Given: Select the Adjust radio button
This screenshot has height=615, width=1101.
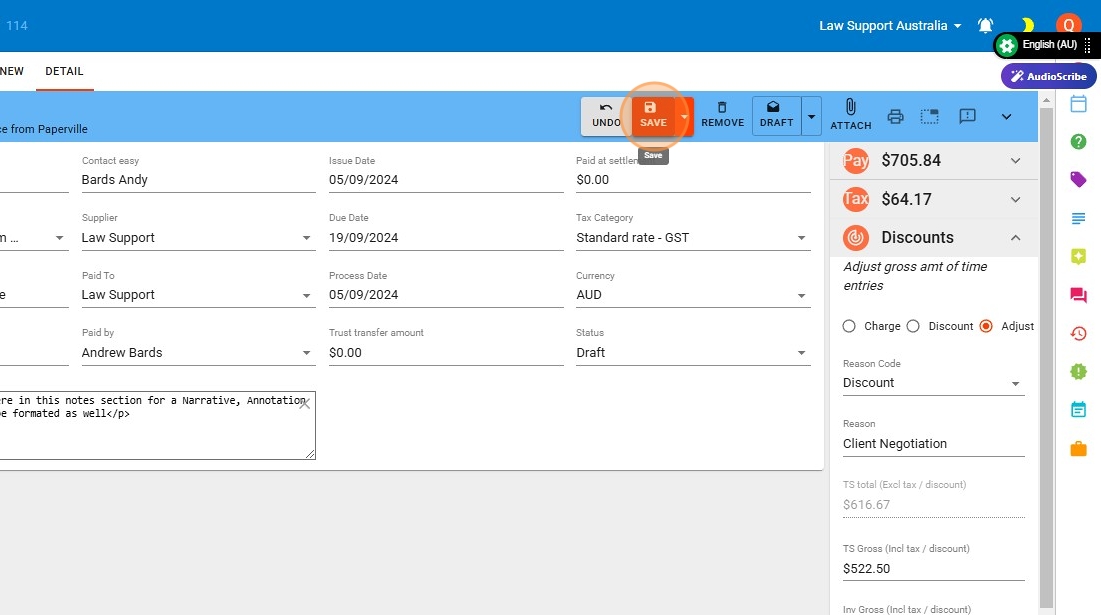Looking at the screenshot, I should click(986, 326).
